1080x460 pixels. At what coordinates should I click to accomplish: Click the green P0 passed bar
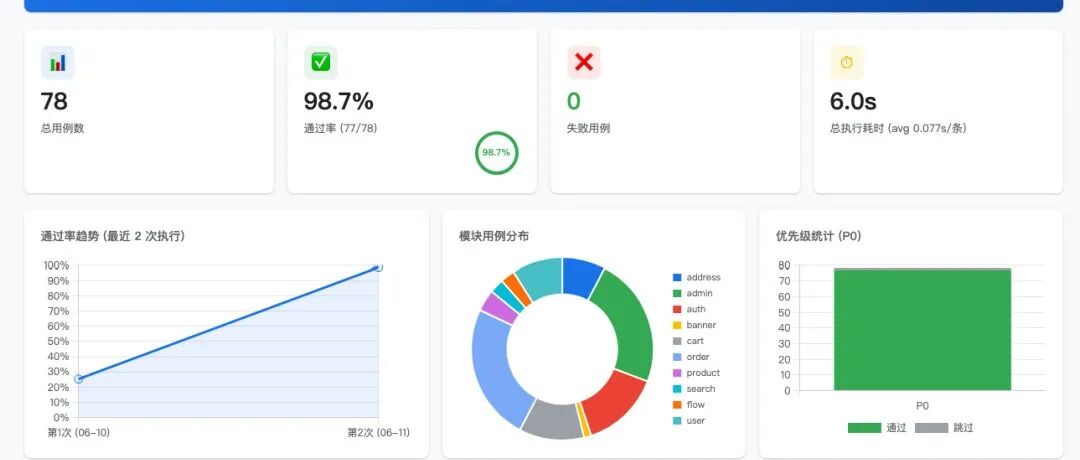tap(922, 330)
